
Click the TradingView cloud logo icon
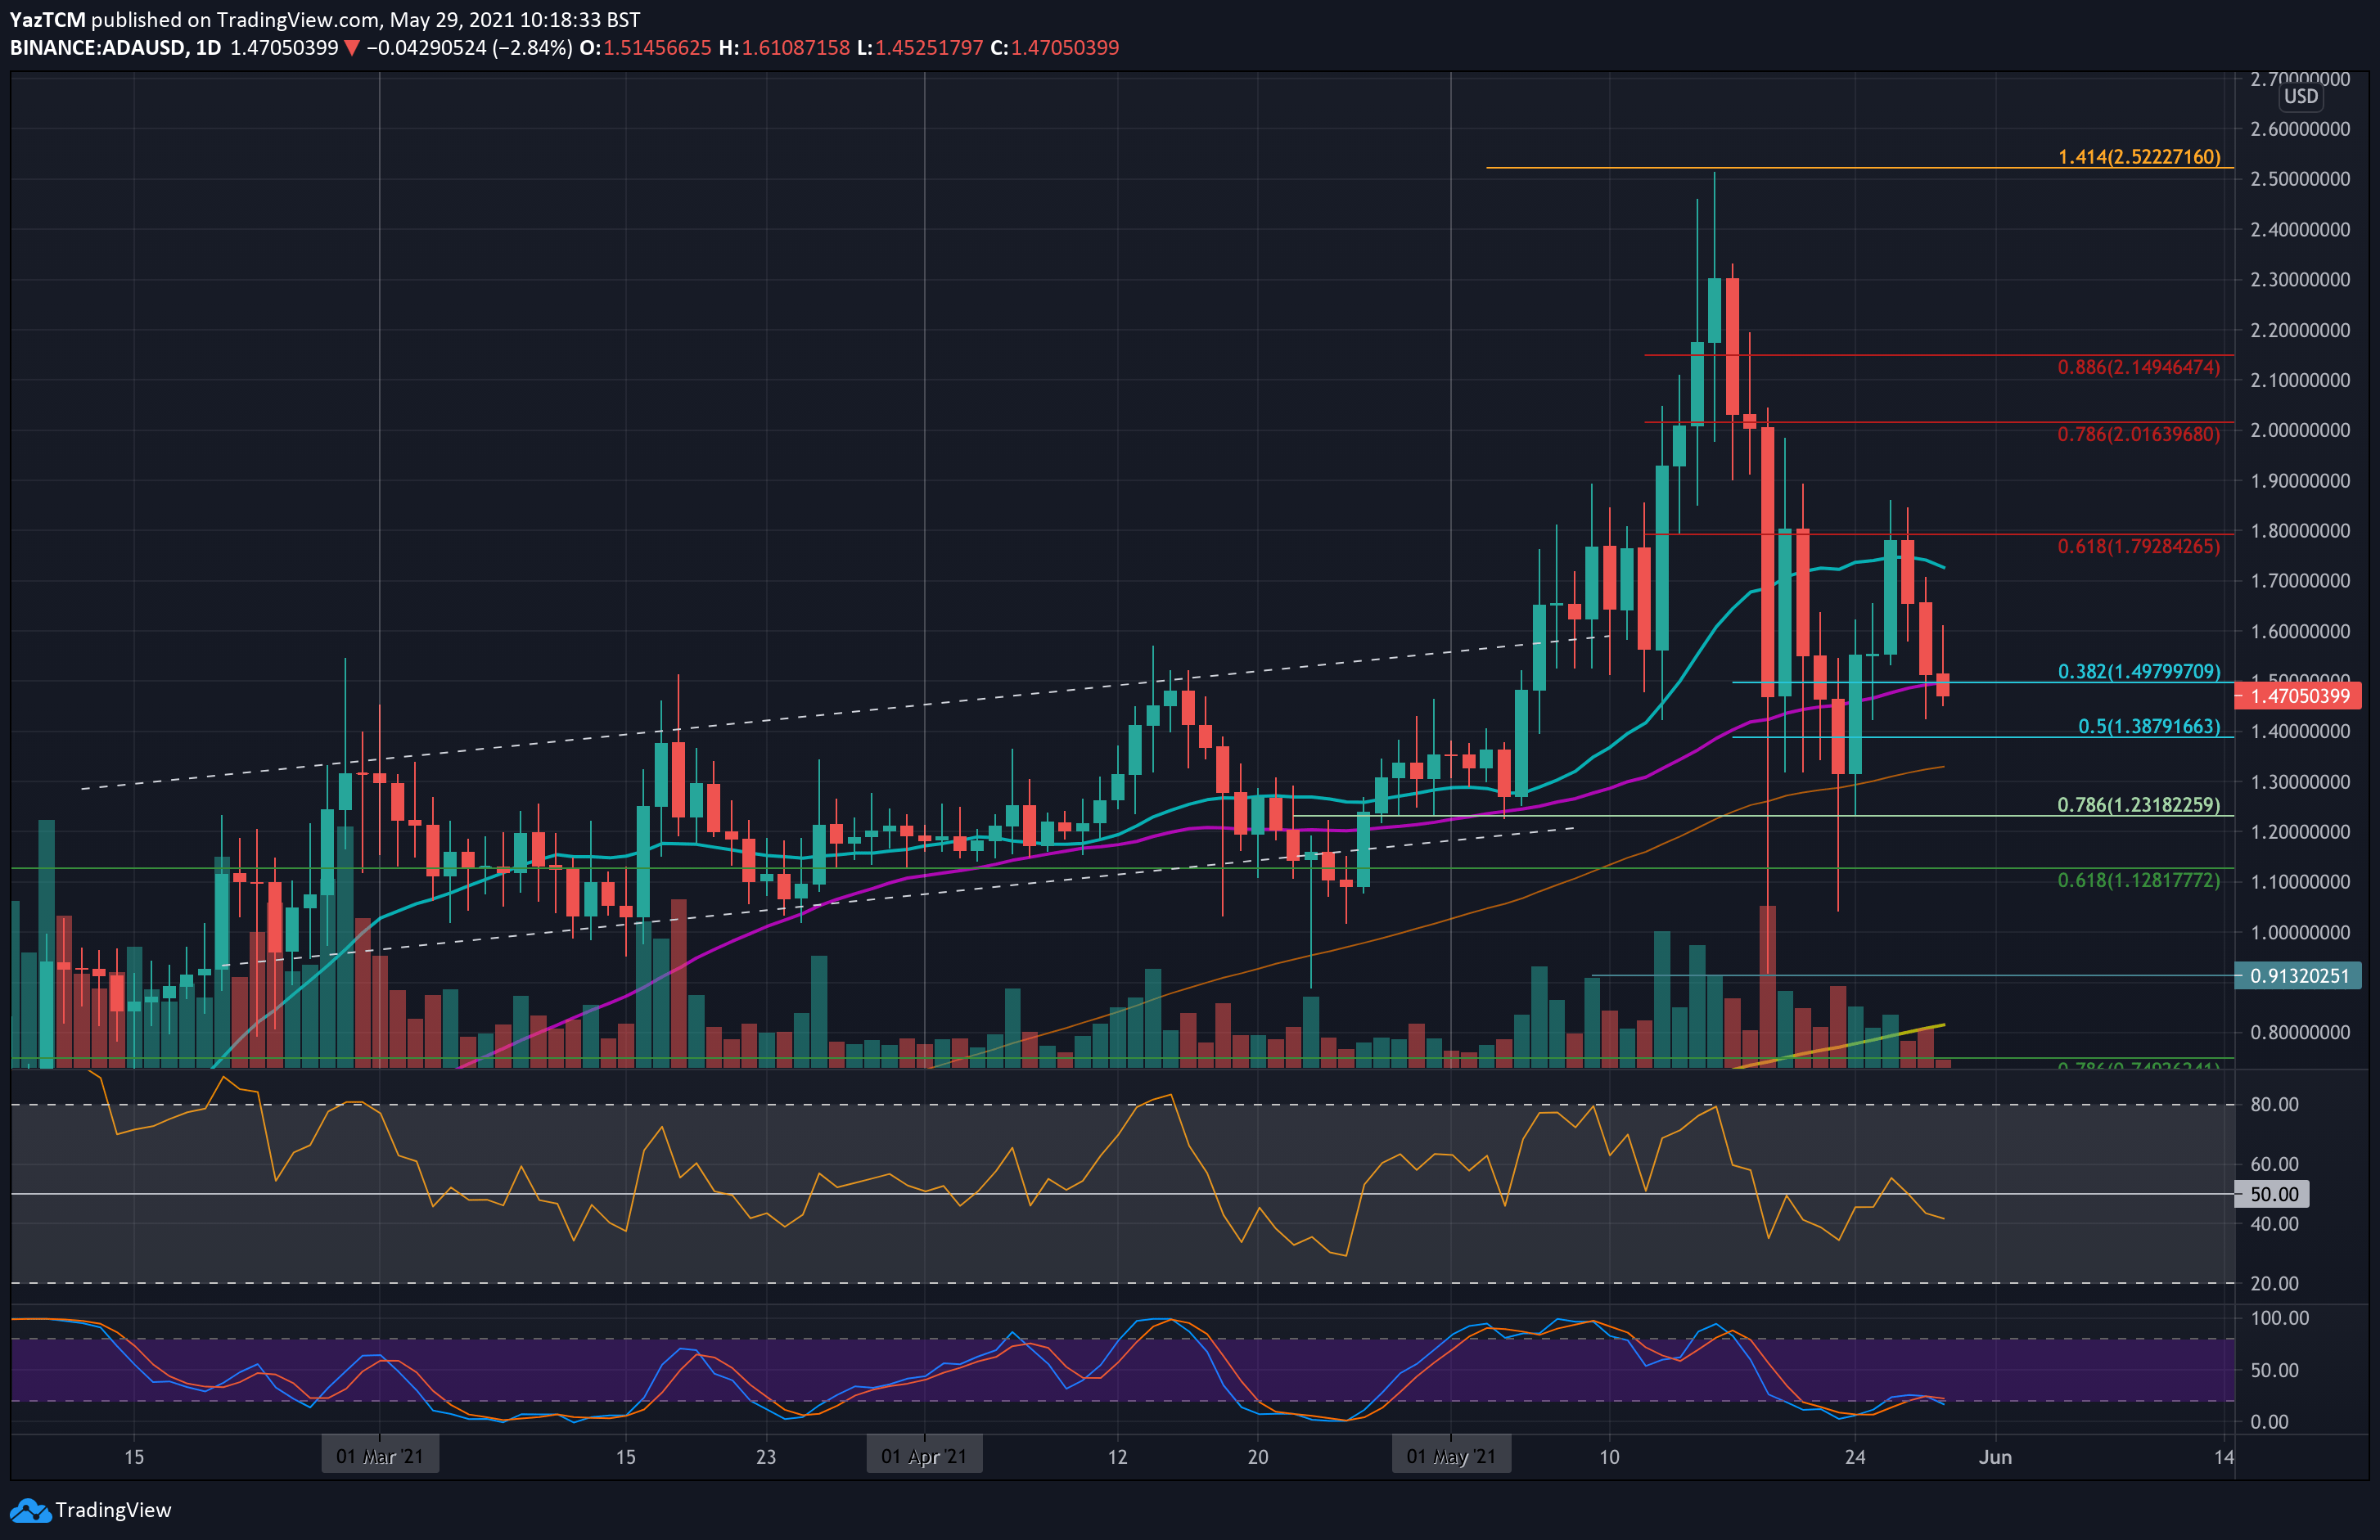[x=30, y=1510]
